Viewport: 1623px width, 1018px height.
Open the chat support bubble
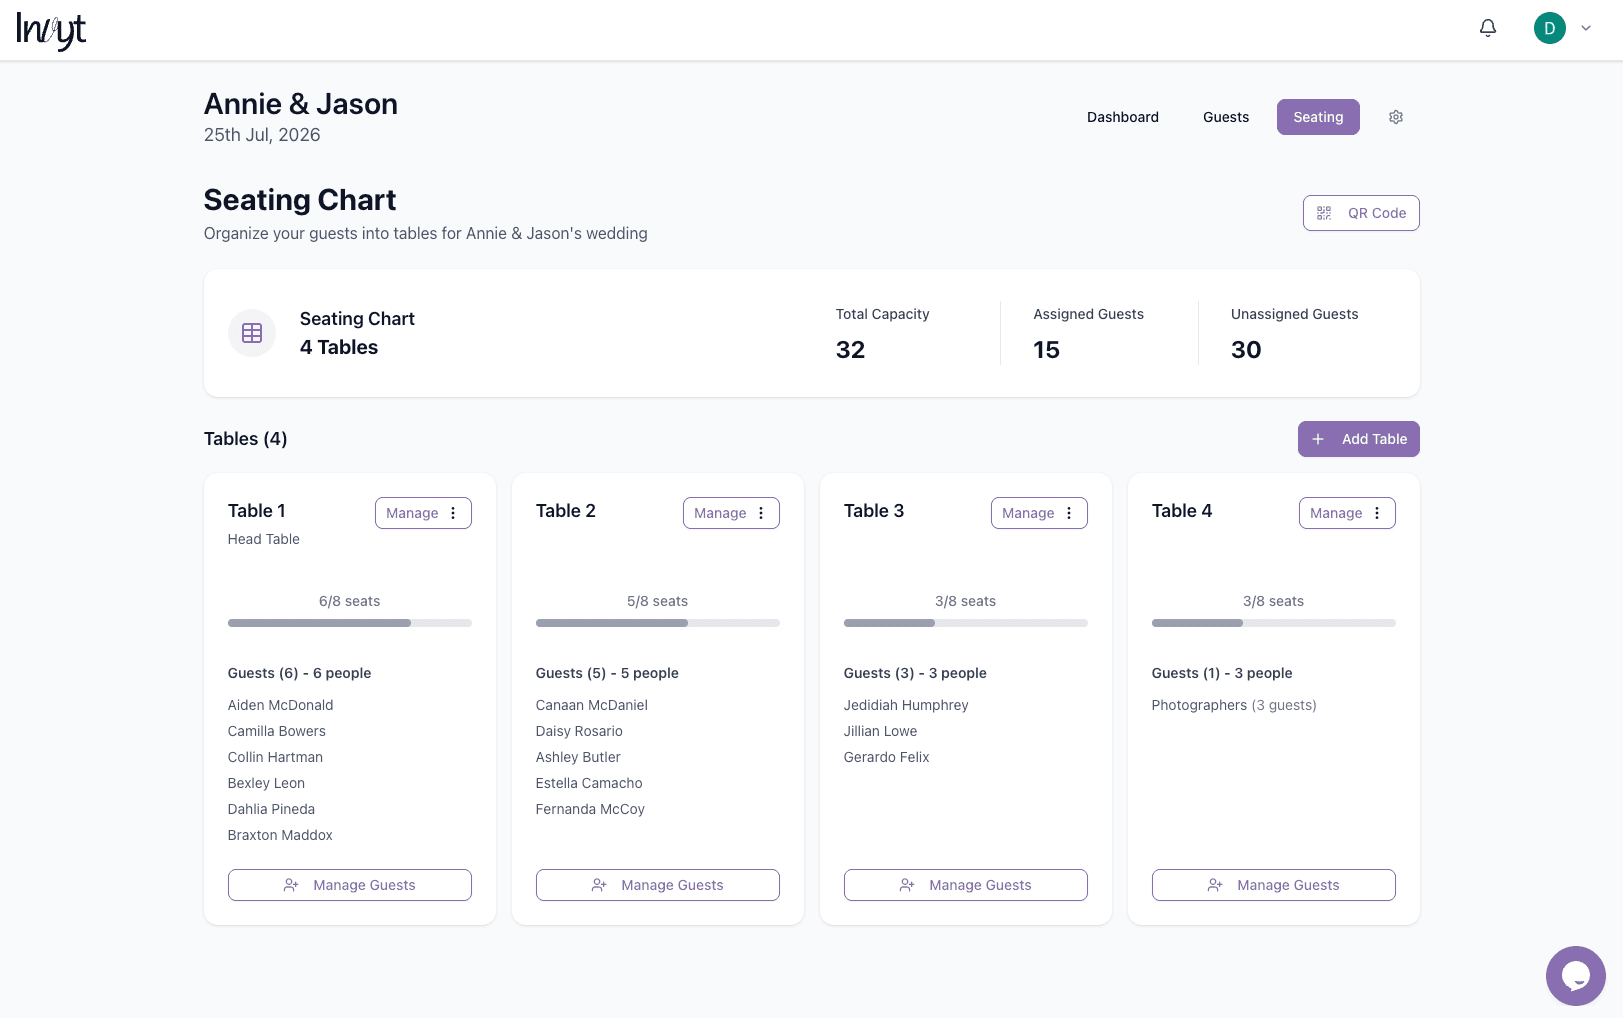1575,975
